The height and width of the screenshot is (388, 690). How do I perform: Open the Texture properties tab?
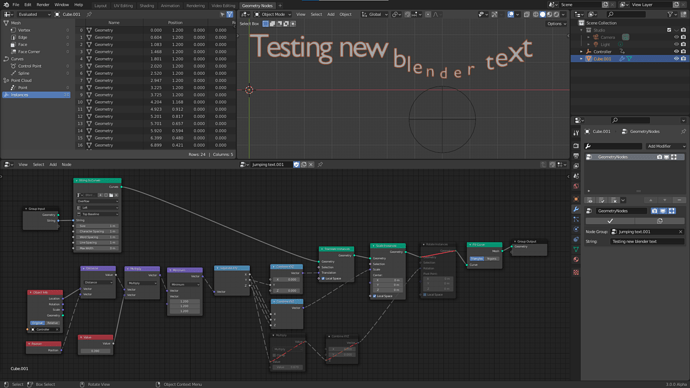576,272
